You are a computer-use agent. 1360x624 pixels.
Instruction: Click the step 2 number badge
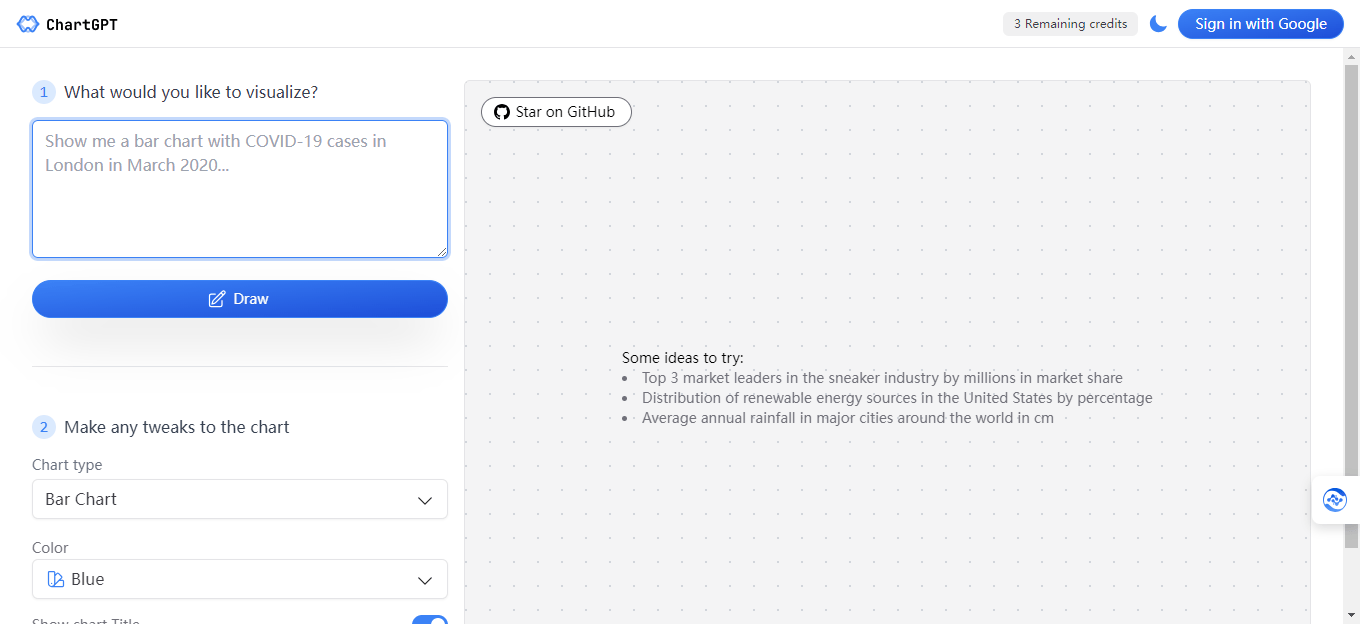[x=44, y=427]
